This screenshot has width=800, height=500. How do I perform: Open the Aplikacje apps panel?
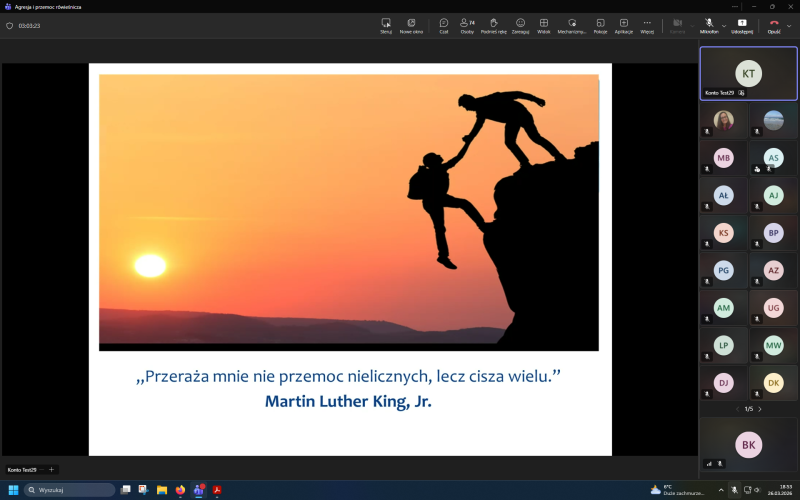tap(623, 25)
